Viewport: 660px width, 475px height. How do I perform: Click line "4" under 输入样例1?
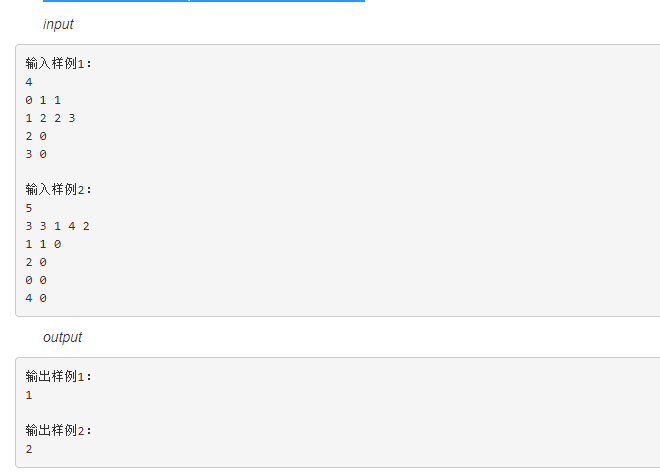pos(29,82)
